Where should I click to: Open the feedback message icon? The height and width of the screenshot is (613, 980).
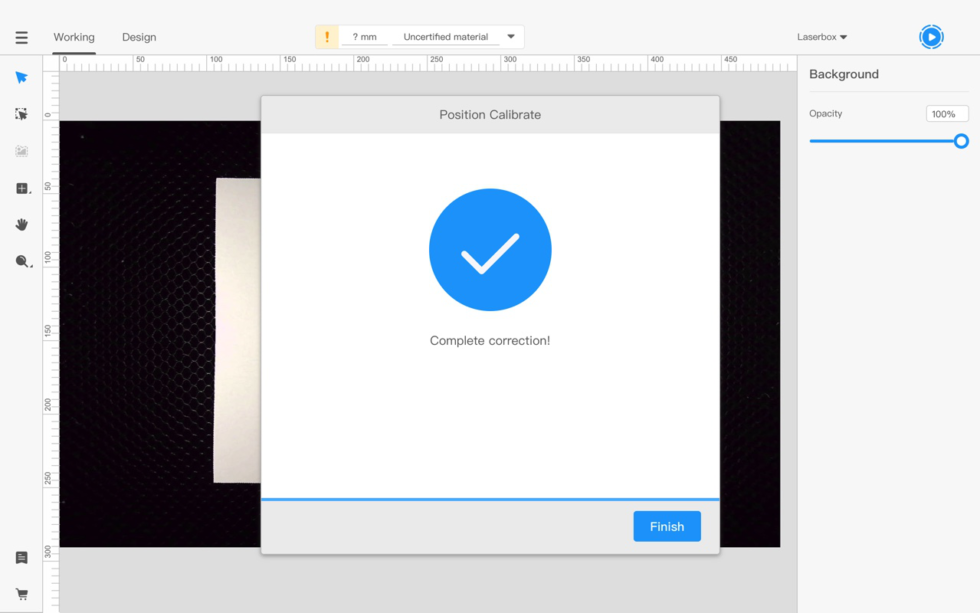point(21,557)
